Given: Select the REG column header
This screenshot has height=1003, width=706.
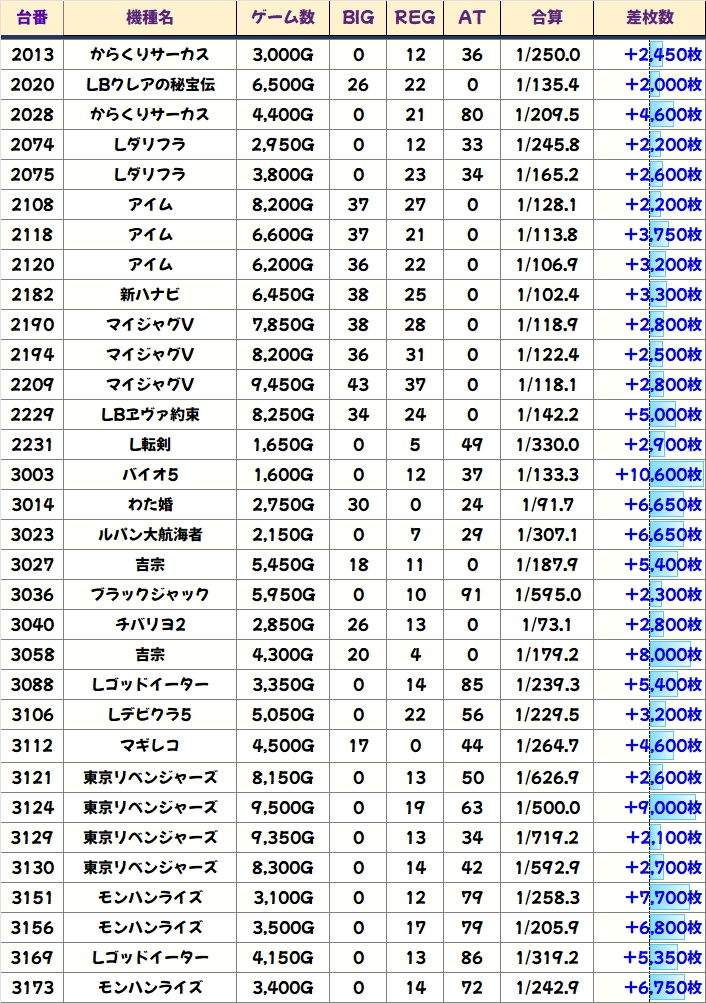Looking at the screenshot, I should pyautogui.click(x=415, y=18).
